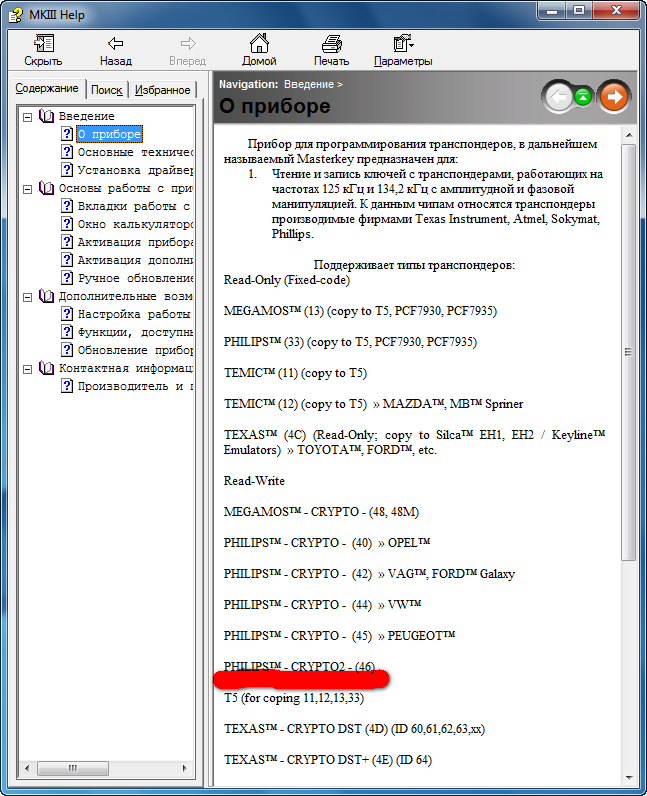Collapse the Основы работы с при node
Screen dimensions: 647x796
point(28,189)
